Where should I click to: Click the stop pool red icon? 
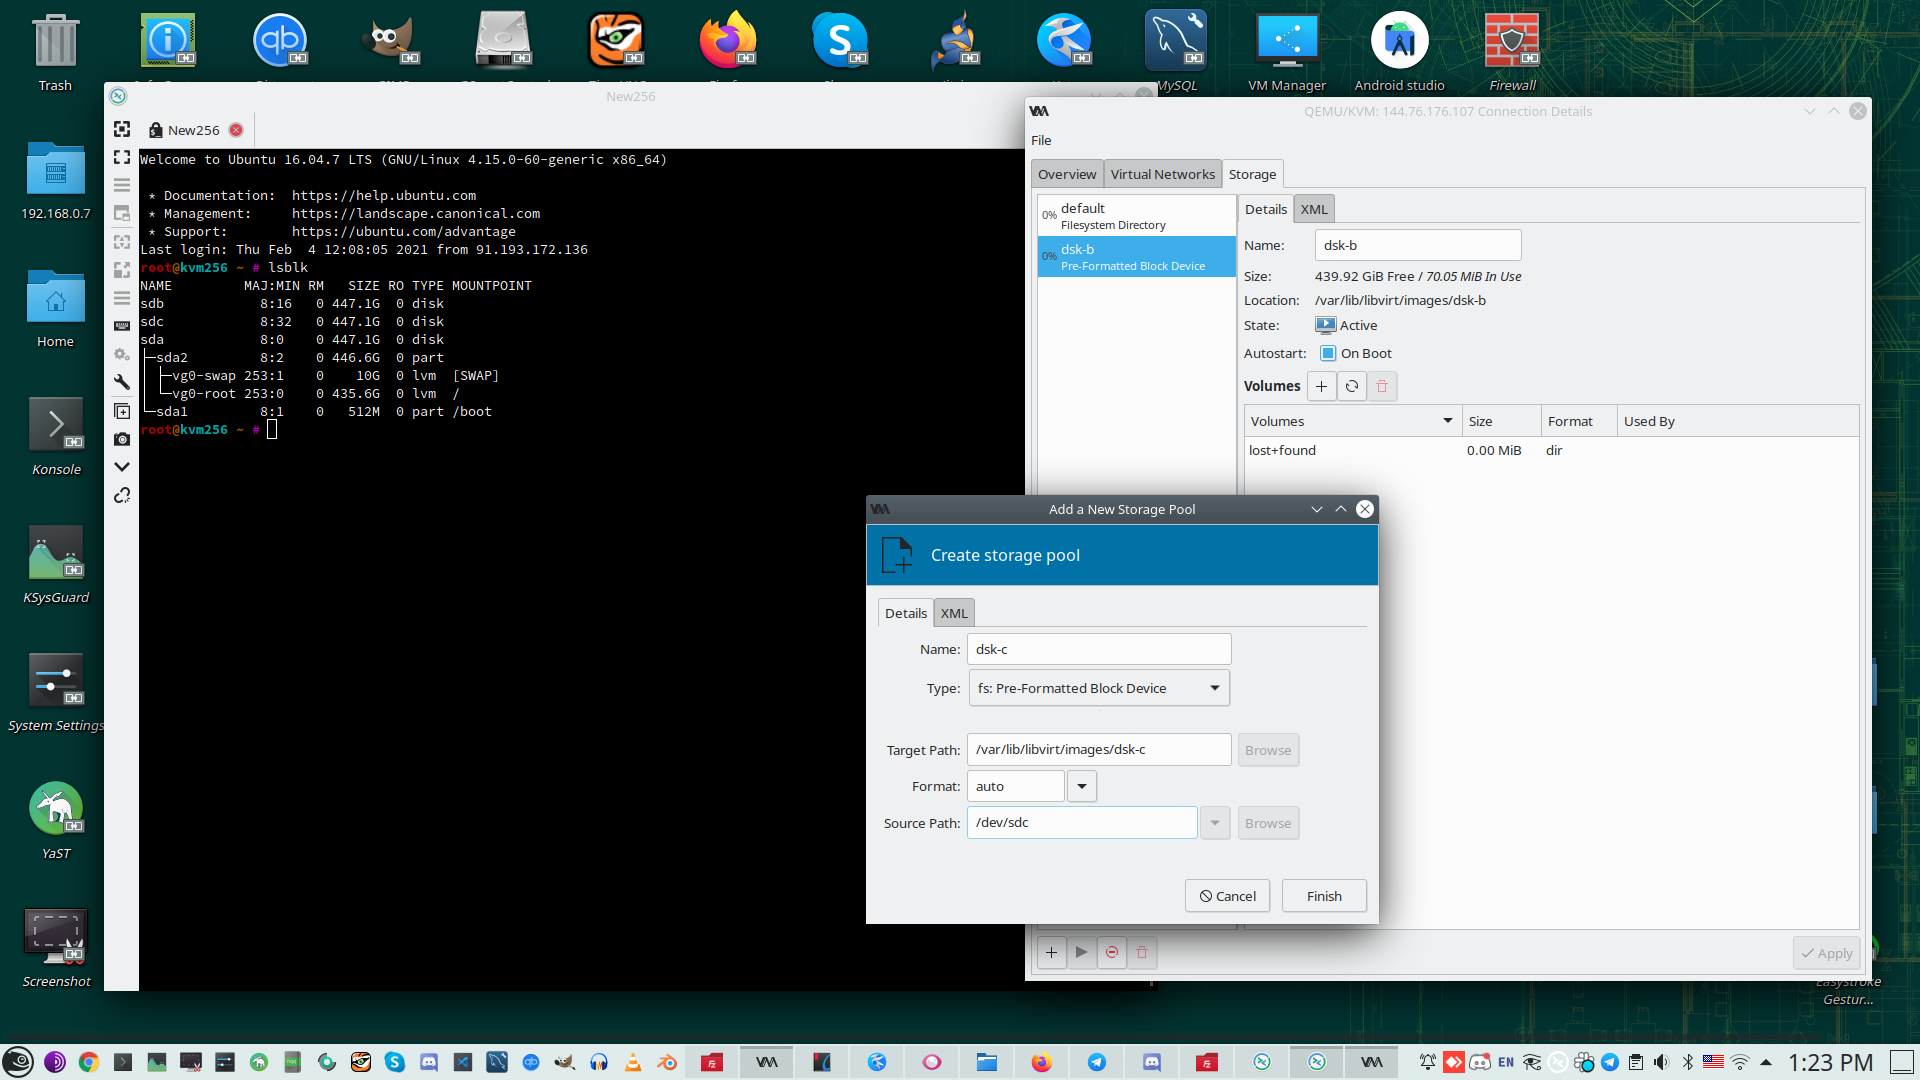point(1112,953)
